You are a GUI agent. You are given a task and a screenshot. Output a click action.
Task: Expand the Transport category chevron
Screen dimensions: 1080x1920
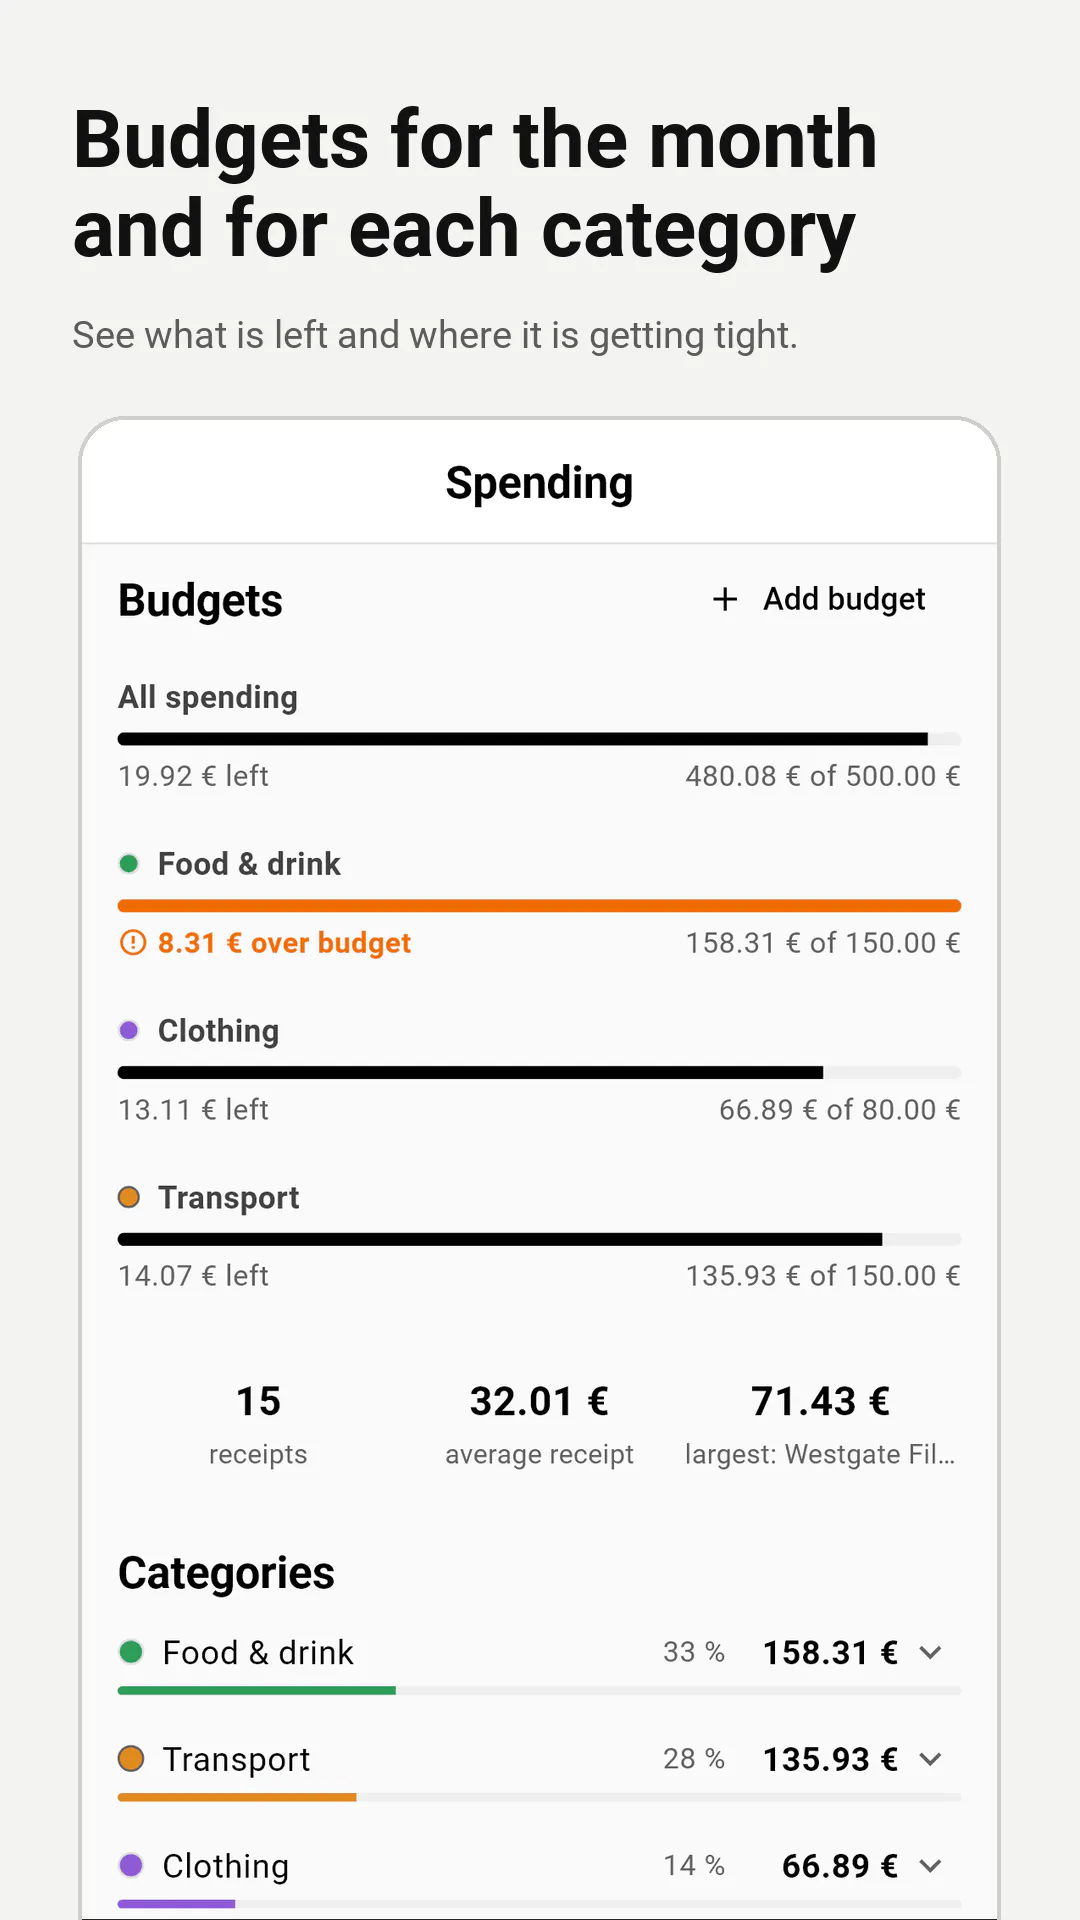(931, 1759)
